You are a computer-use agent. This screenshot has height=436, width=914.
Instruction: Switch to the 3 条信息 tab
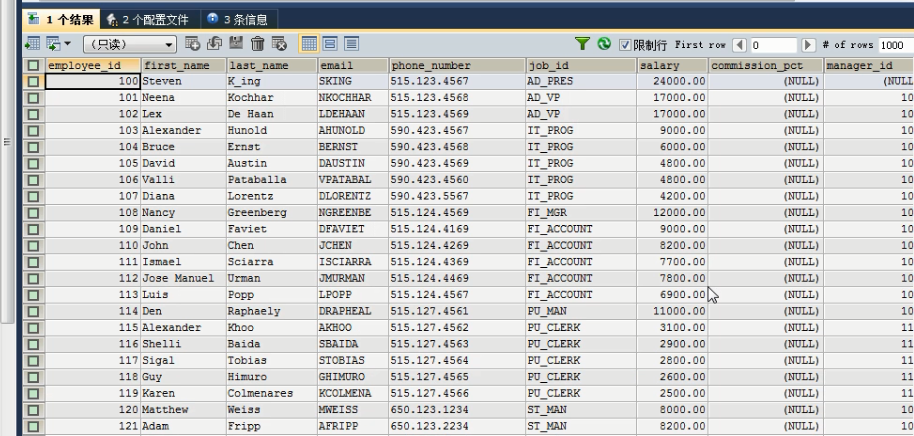[x=238, y=19]
